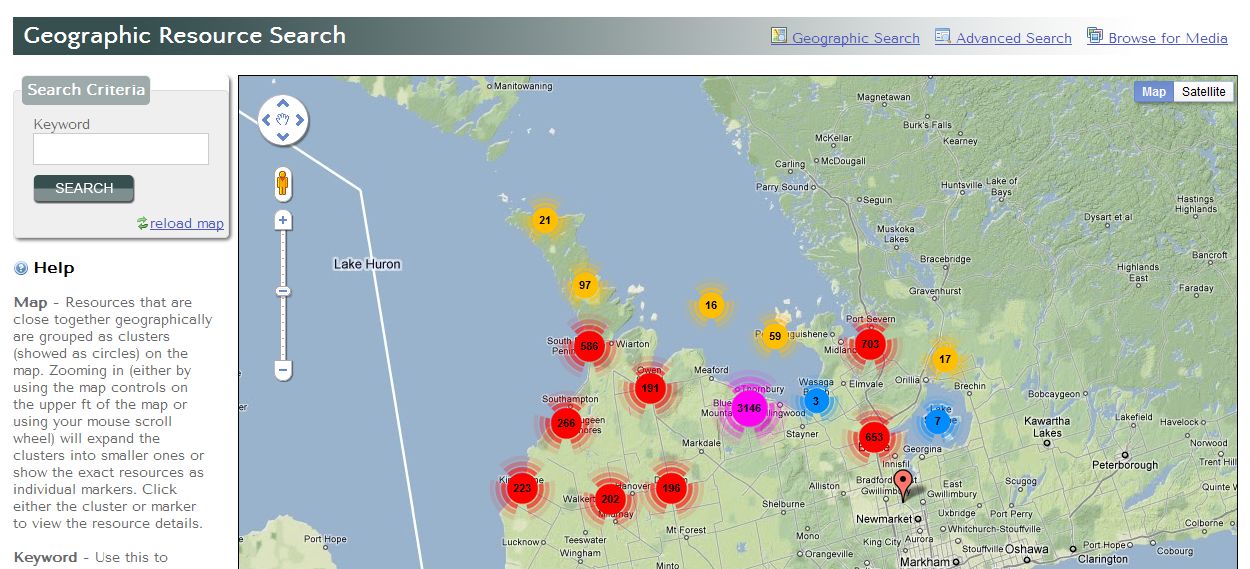Viewport: 1250px width, 569px height.
Task: Open the red cluster marked 586
Action: tap(589, 346)
